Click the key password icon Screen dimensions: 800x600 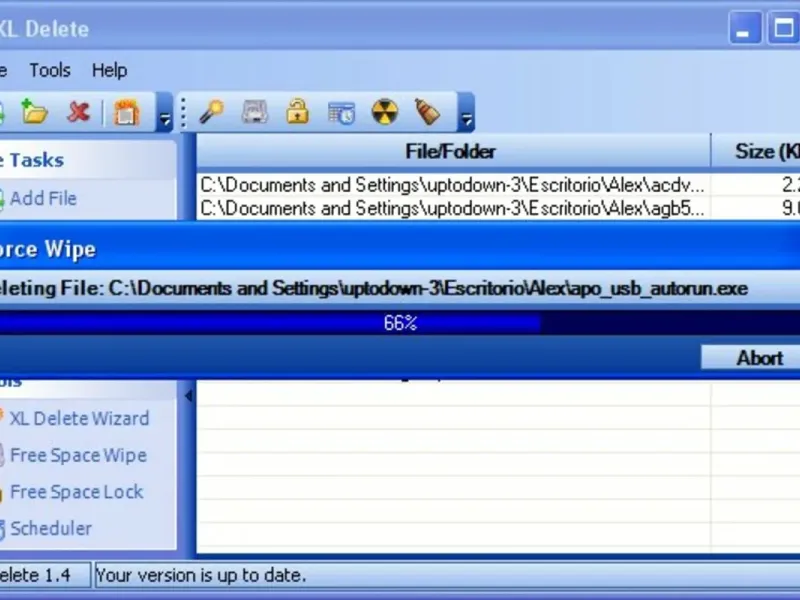[x=211, y=112]
